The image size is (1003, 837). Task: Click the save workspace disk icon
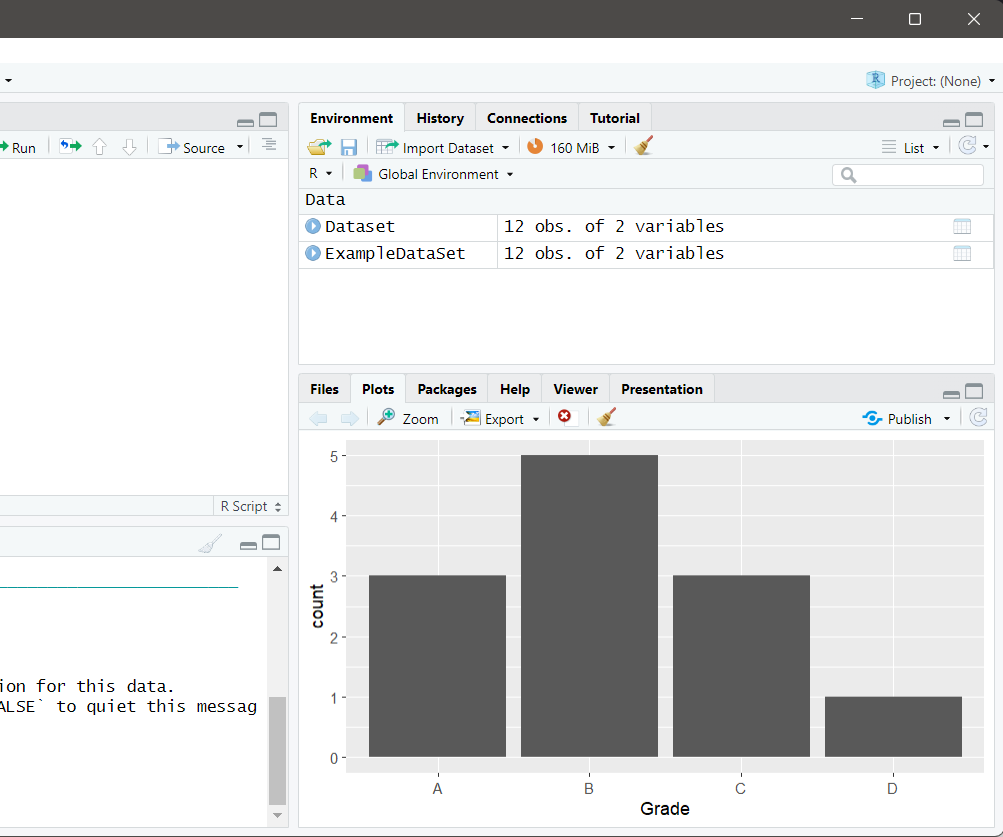[348, 146]
